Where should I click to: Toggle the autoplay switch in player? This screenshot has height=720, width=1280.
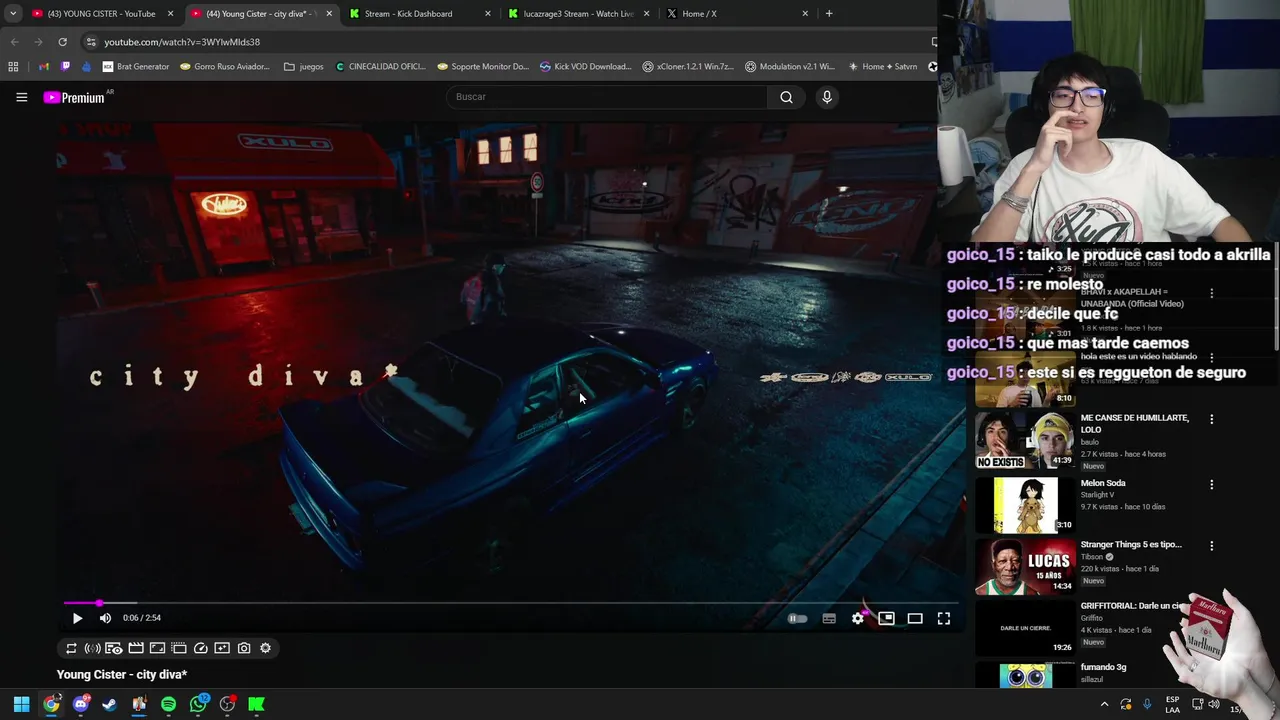pyautogui.click(x=797, y=618)
